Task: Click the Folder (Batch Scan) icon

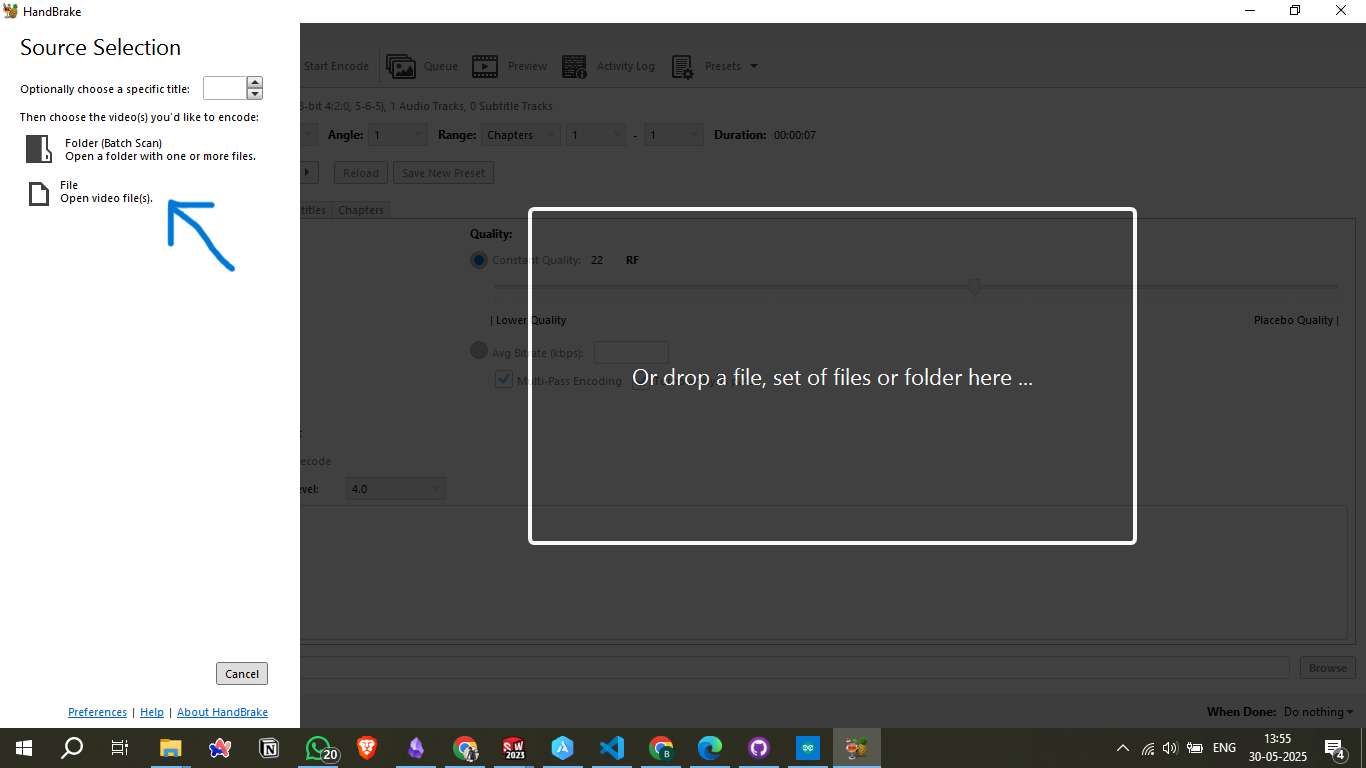Action: (x=39, y=149)
